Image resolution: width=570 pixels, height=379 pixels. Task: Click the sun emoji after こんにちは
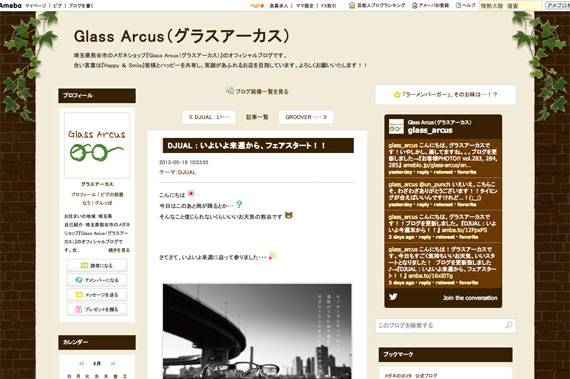[191, 194]
